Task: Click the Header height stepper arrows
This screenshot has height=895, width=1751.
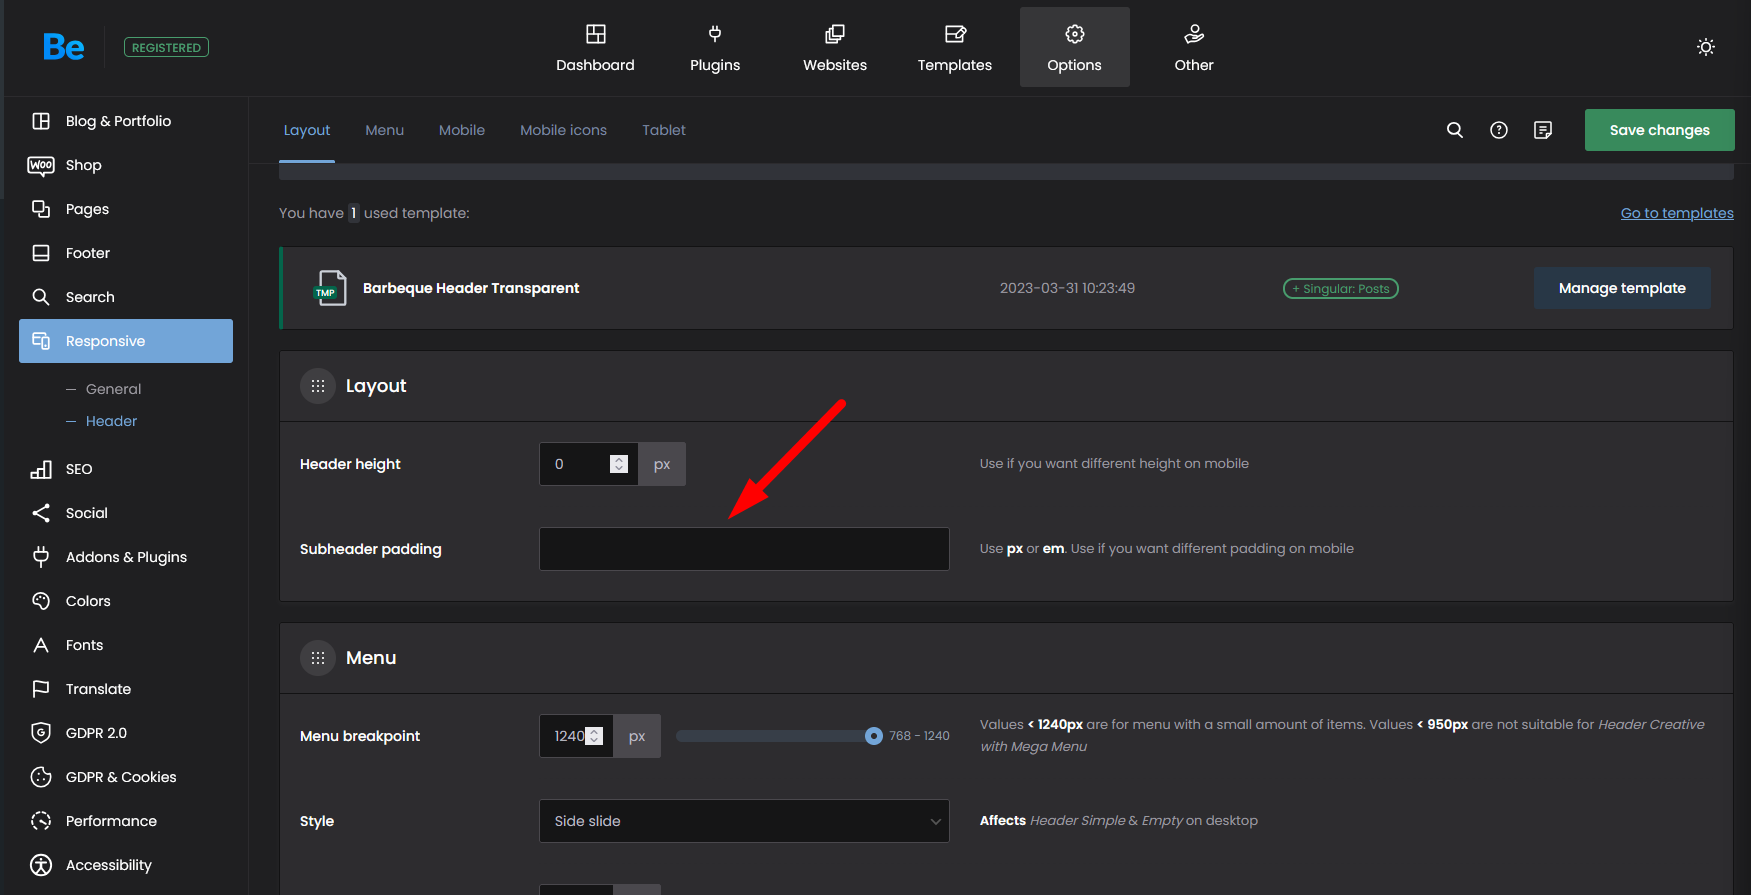Action: tap(619, 464)
